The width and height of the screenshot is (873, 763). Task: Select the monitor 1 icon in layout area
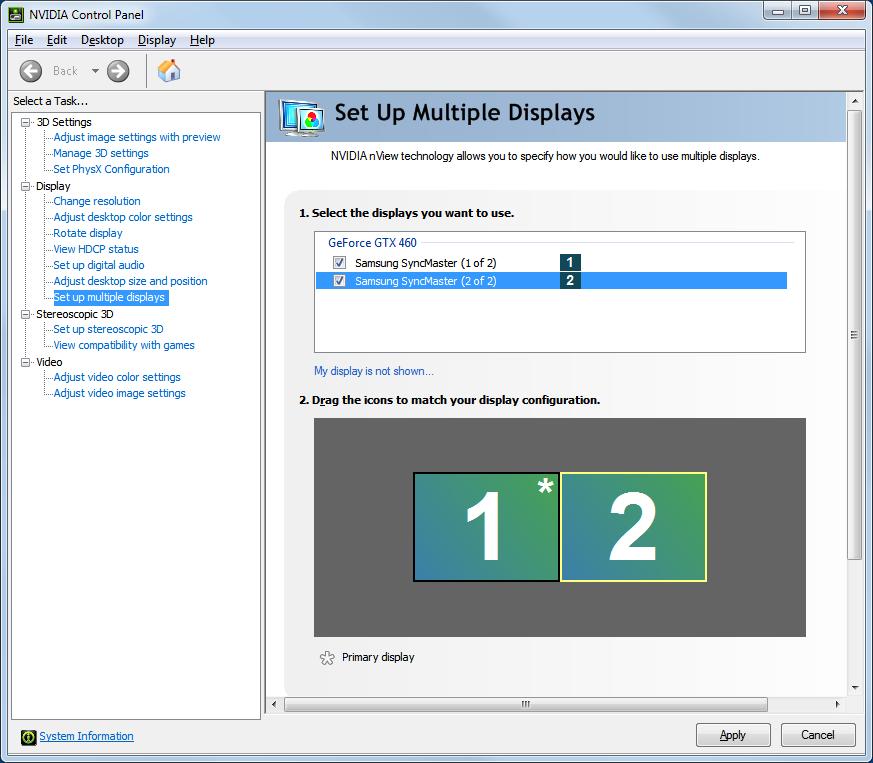pyautogui.click(x=486, y=527)
